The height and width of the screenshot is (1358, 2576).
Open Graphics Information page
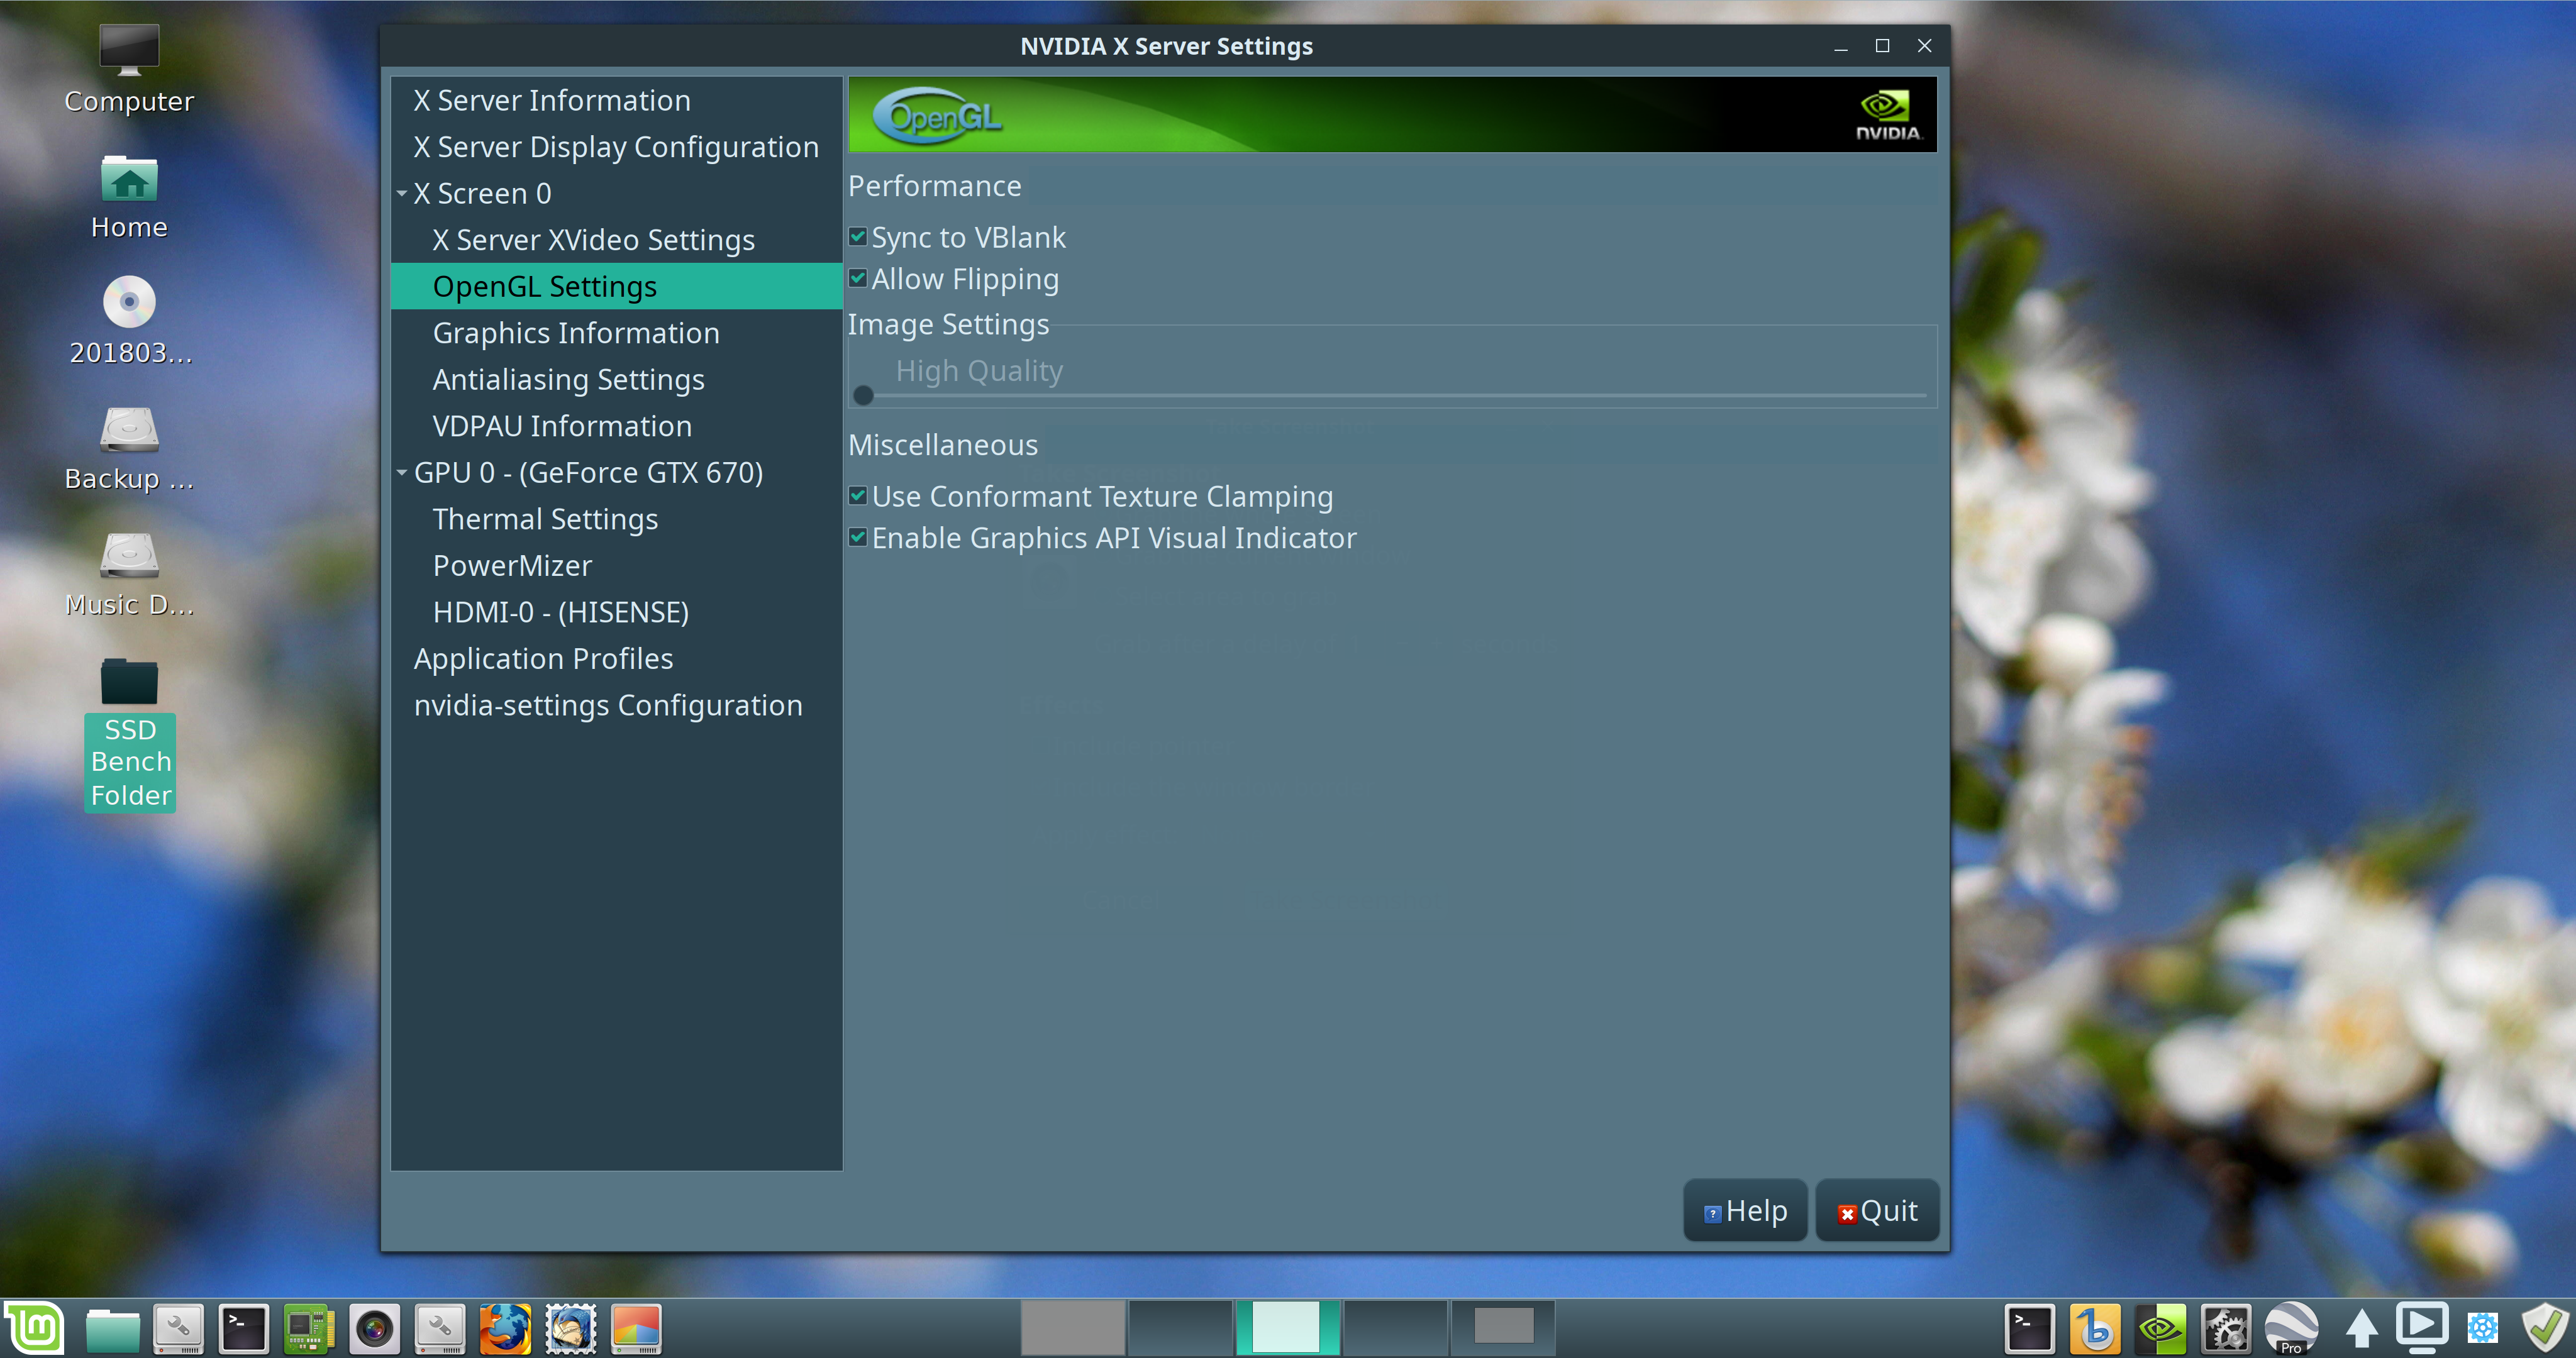[575, 333]
